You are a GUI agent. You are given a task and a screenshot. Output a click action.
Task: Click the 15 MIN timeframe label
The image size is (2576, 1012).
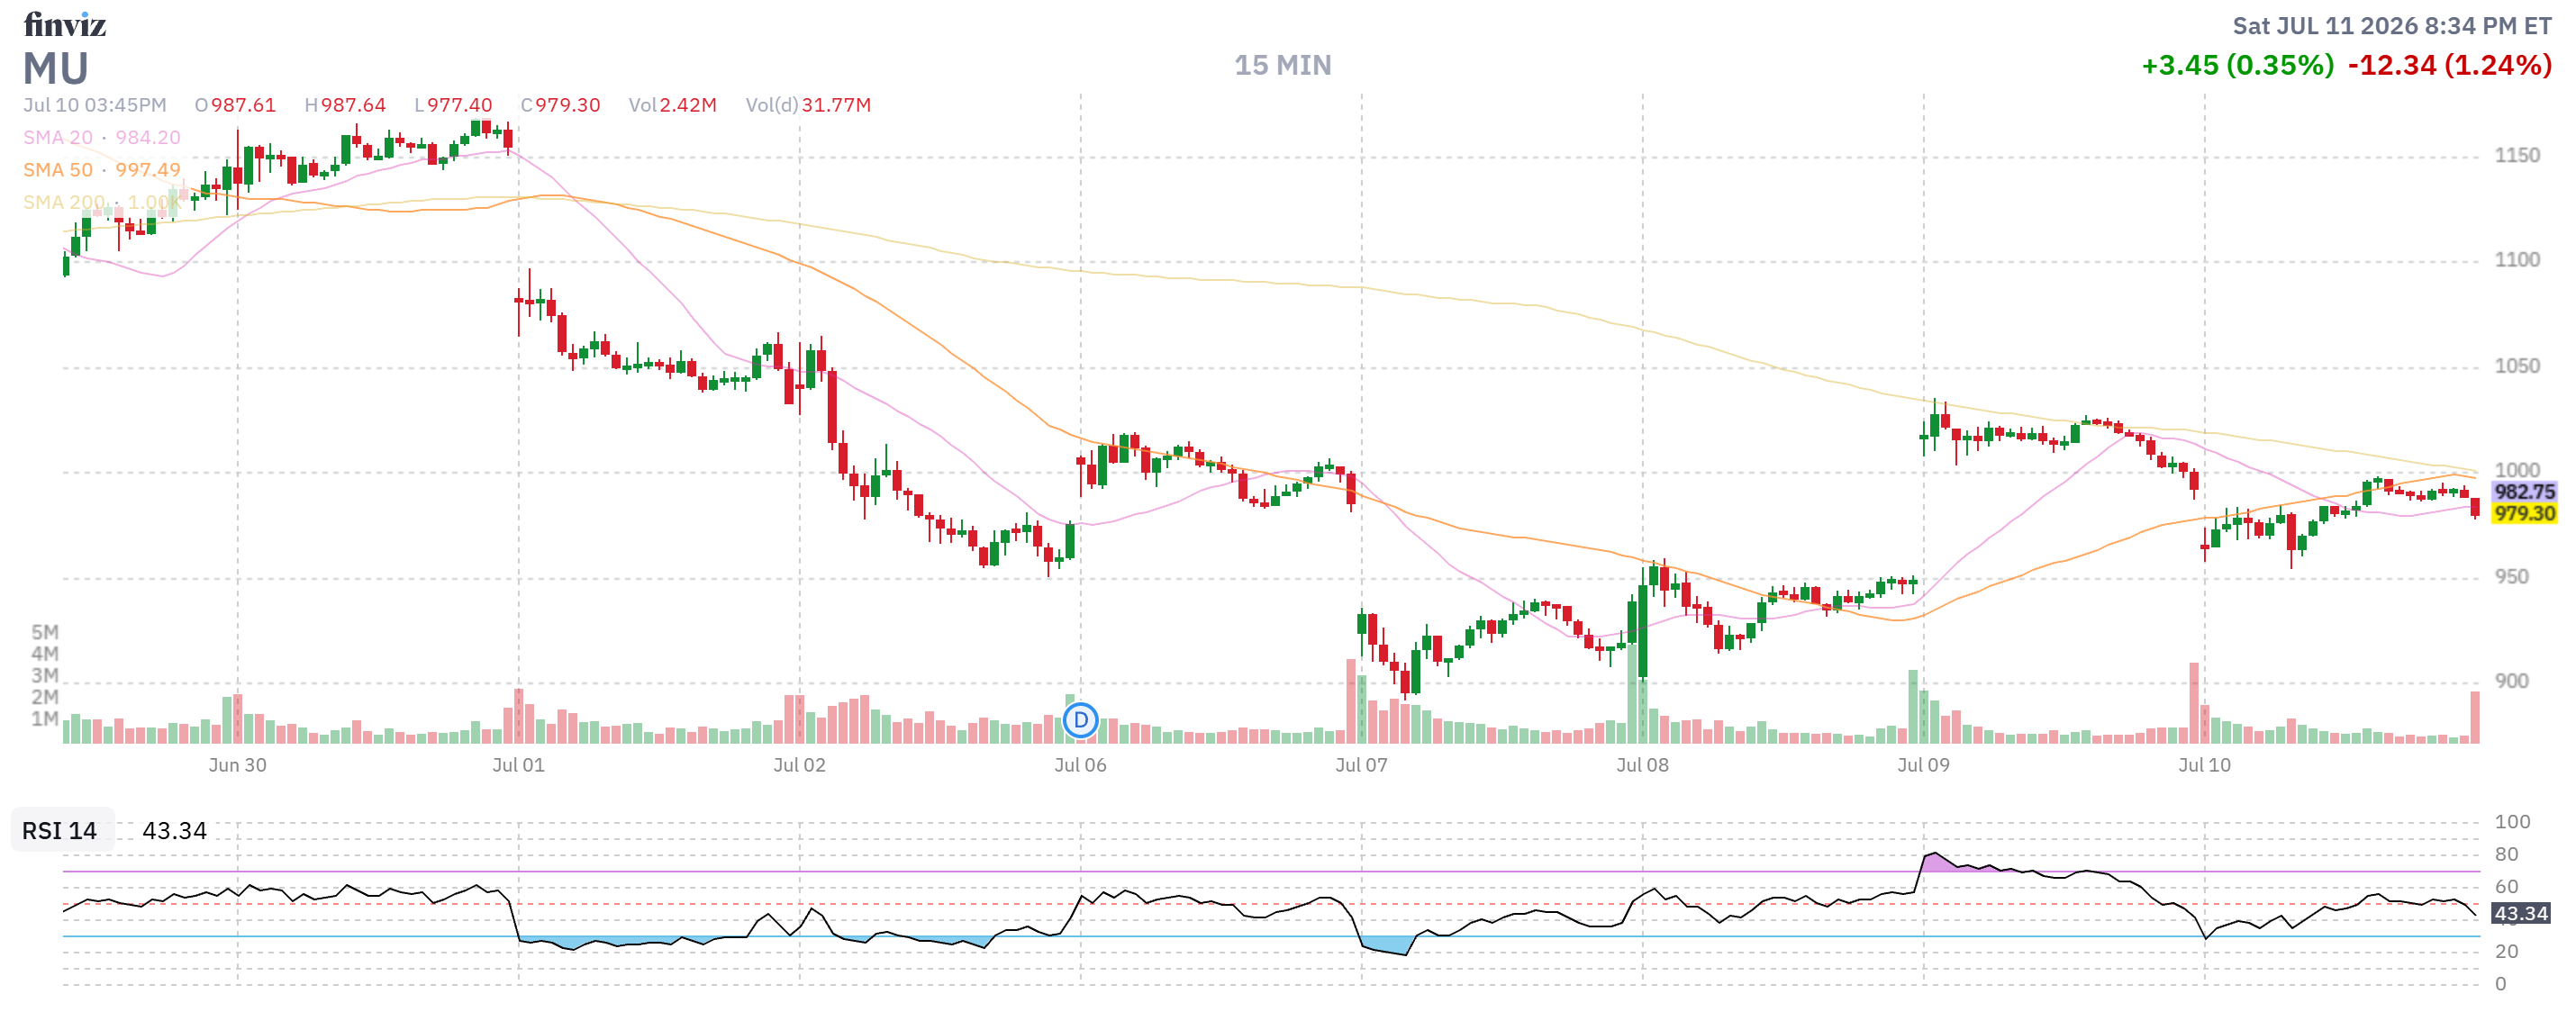tap(1282, 65)
